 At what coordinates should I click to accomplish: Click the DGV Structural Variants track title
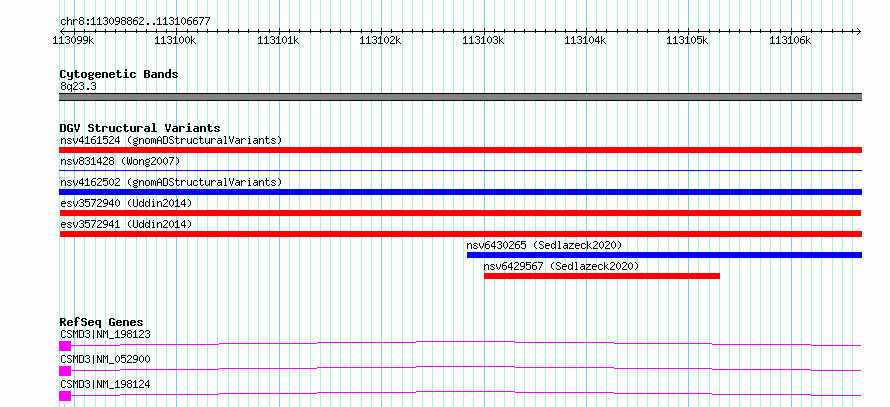pyautogui.click(x=140, y=128)
